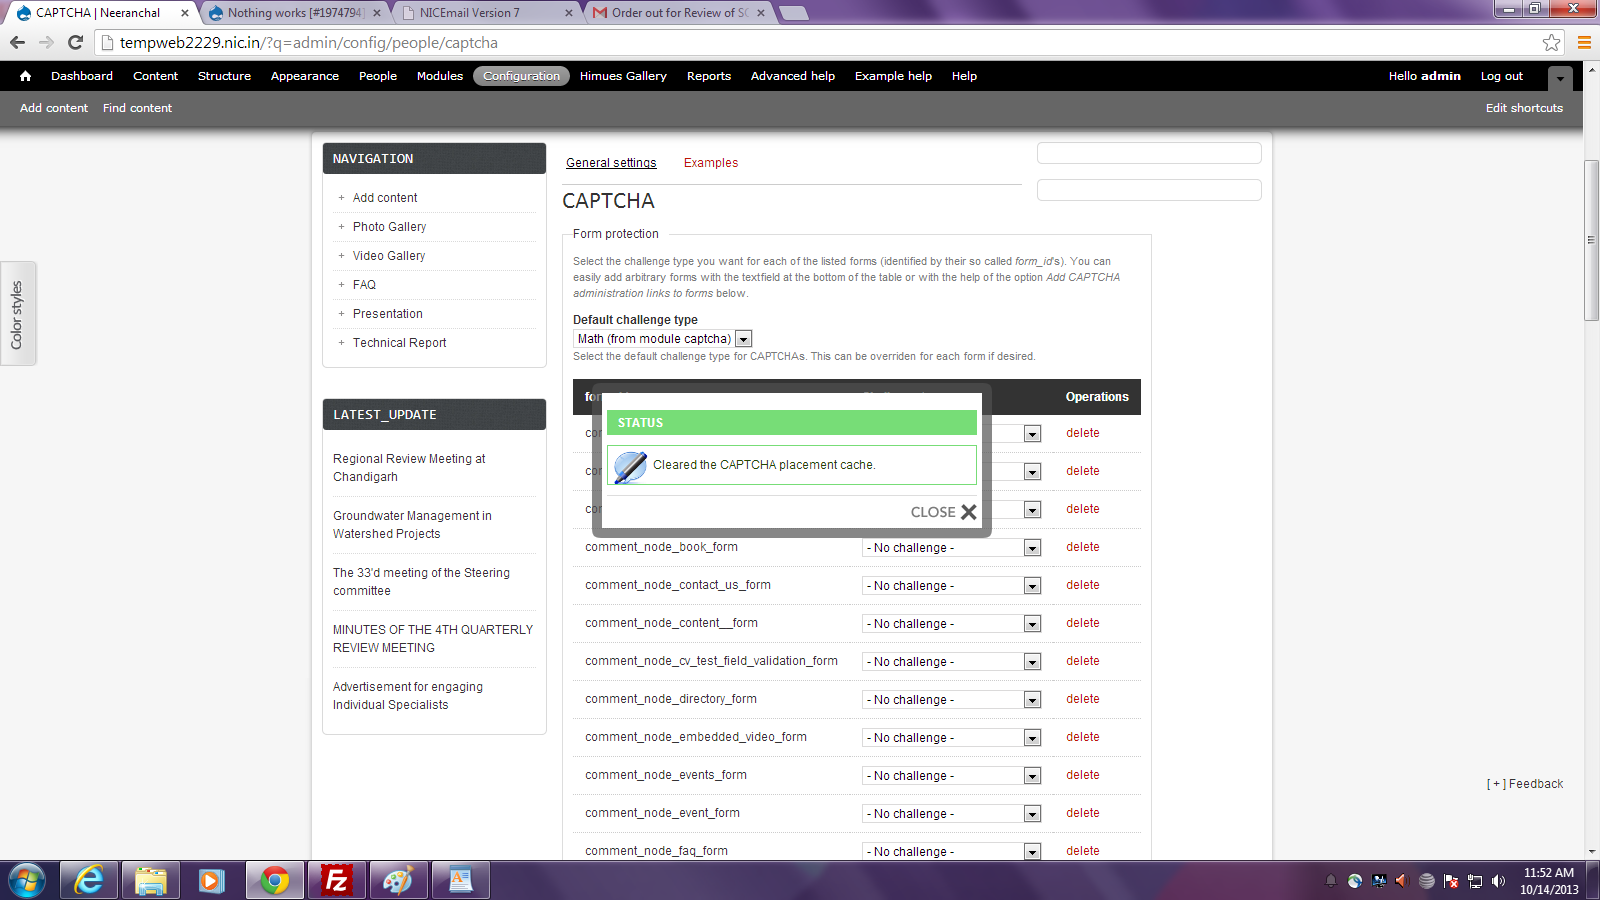Close the Gmail 'Order out for Review' tab
The height and width of the screenshot is (900, 1600).
pyautogui.click(x=761, y=13)
